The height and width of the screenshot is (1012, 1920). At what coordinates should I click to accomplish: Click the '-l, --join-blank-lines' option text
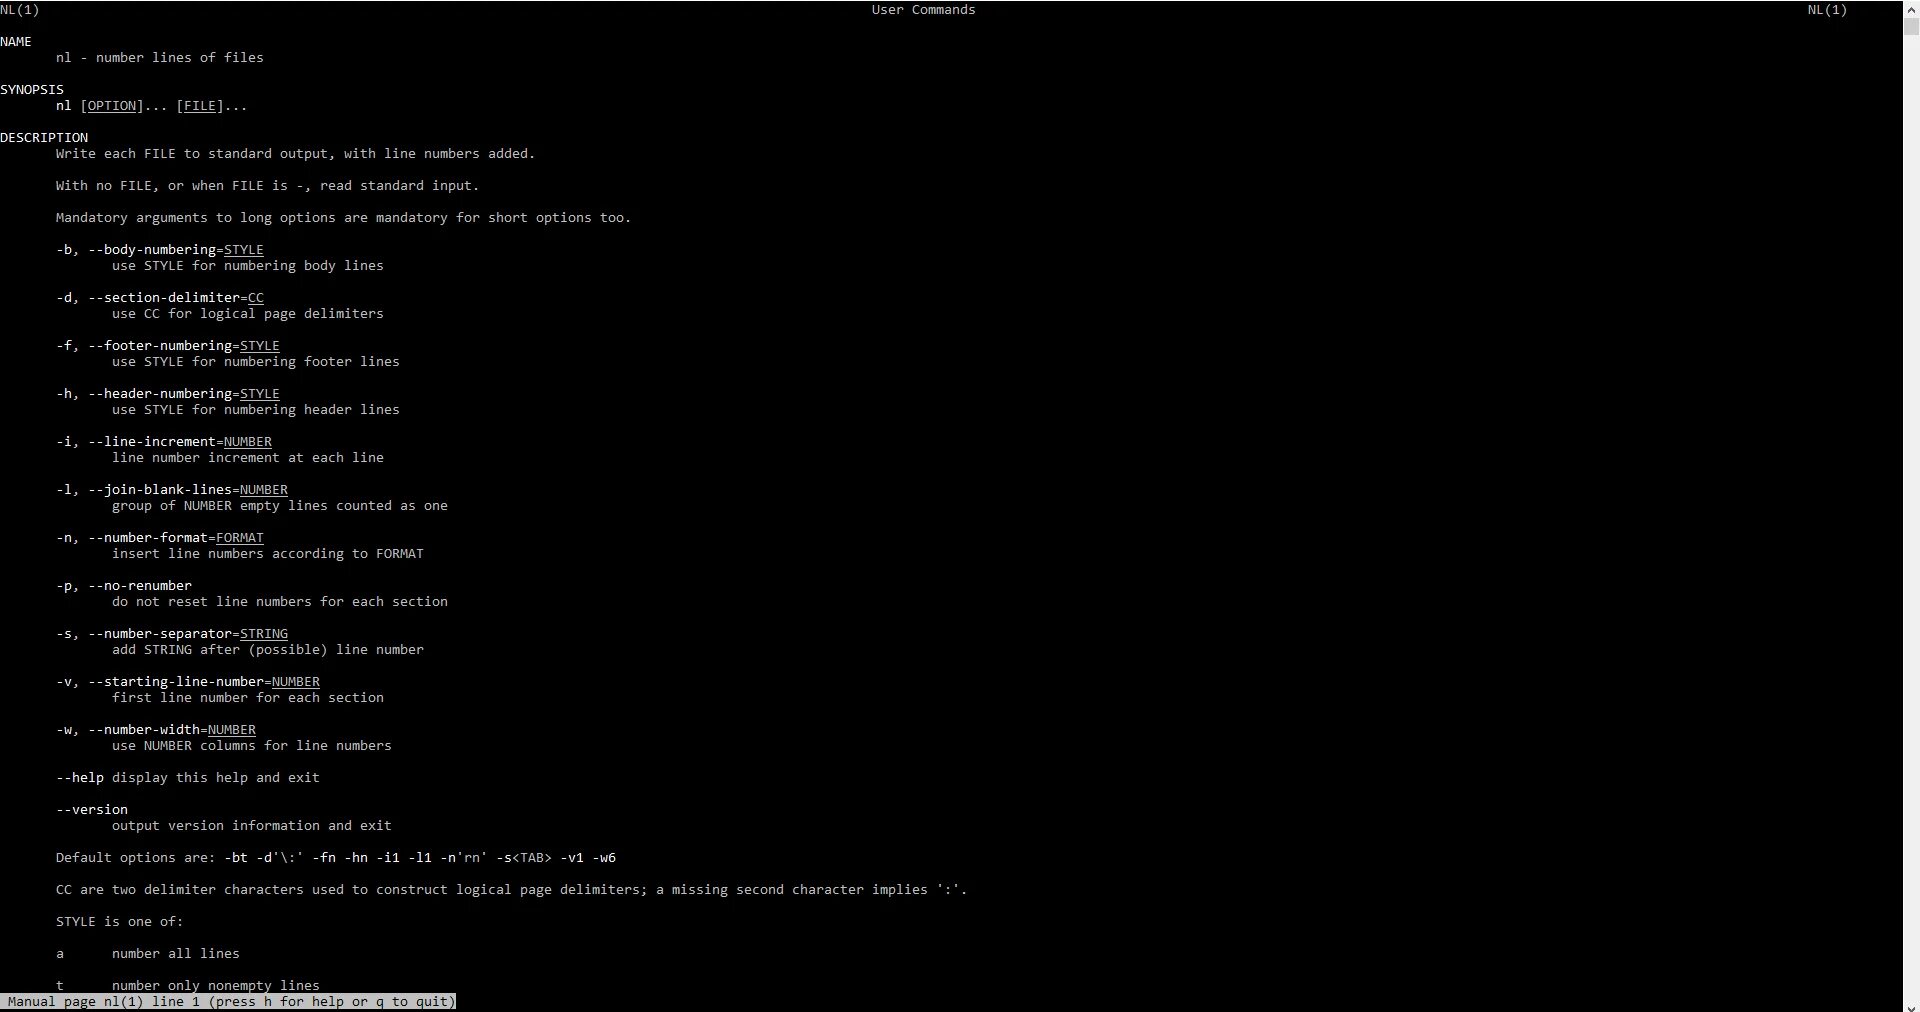tap(144, 489)
